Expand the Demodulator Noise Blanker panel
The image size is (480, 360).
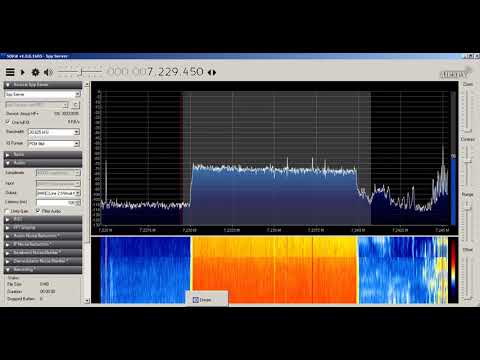click(43, 261)
